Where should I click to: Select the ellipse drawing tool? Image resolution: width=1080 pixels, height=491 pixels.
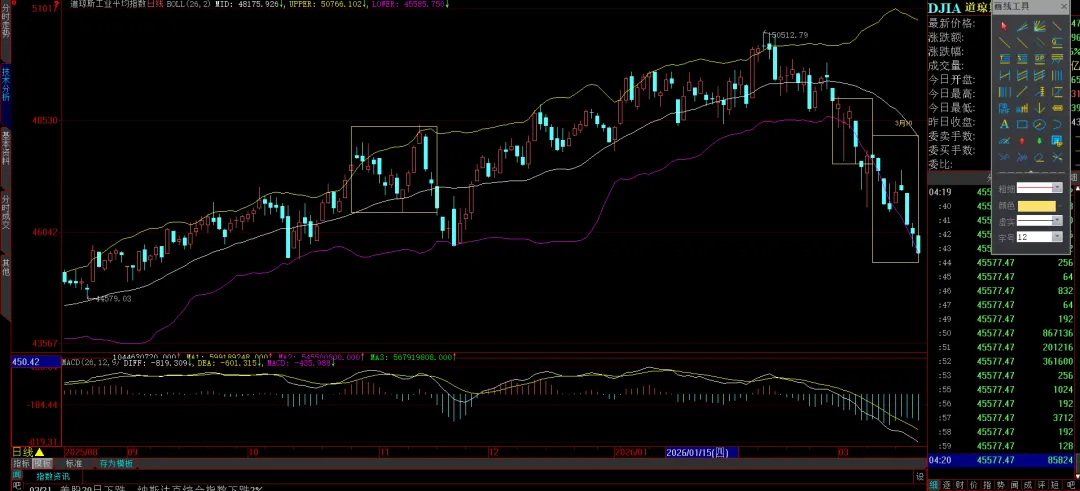click(x=1039, y=124)
